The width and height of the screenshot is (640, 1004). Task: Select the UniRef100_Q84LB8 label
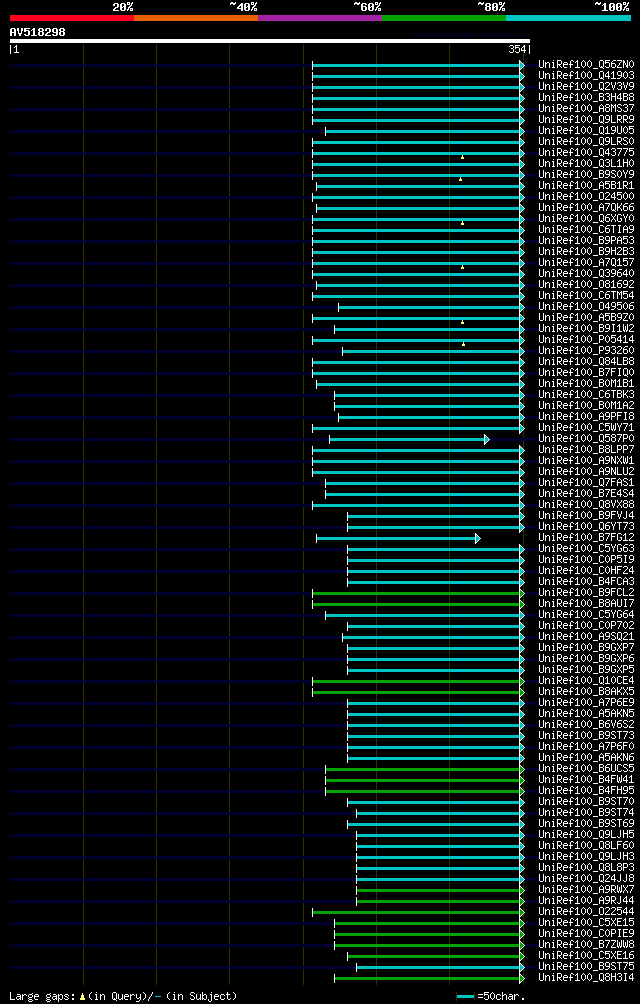click(x=586, y=361)
